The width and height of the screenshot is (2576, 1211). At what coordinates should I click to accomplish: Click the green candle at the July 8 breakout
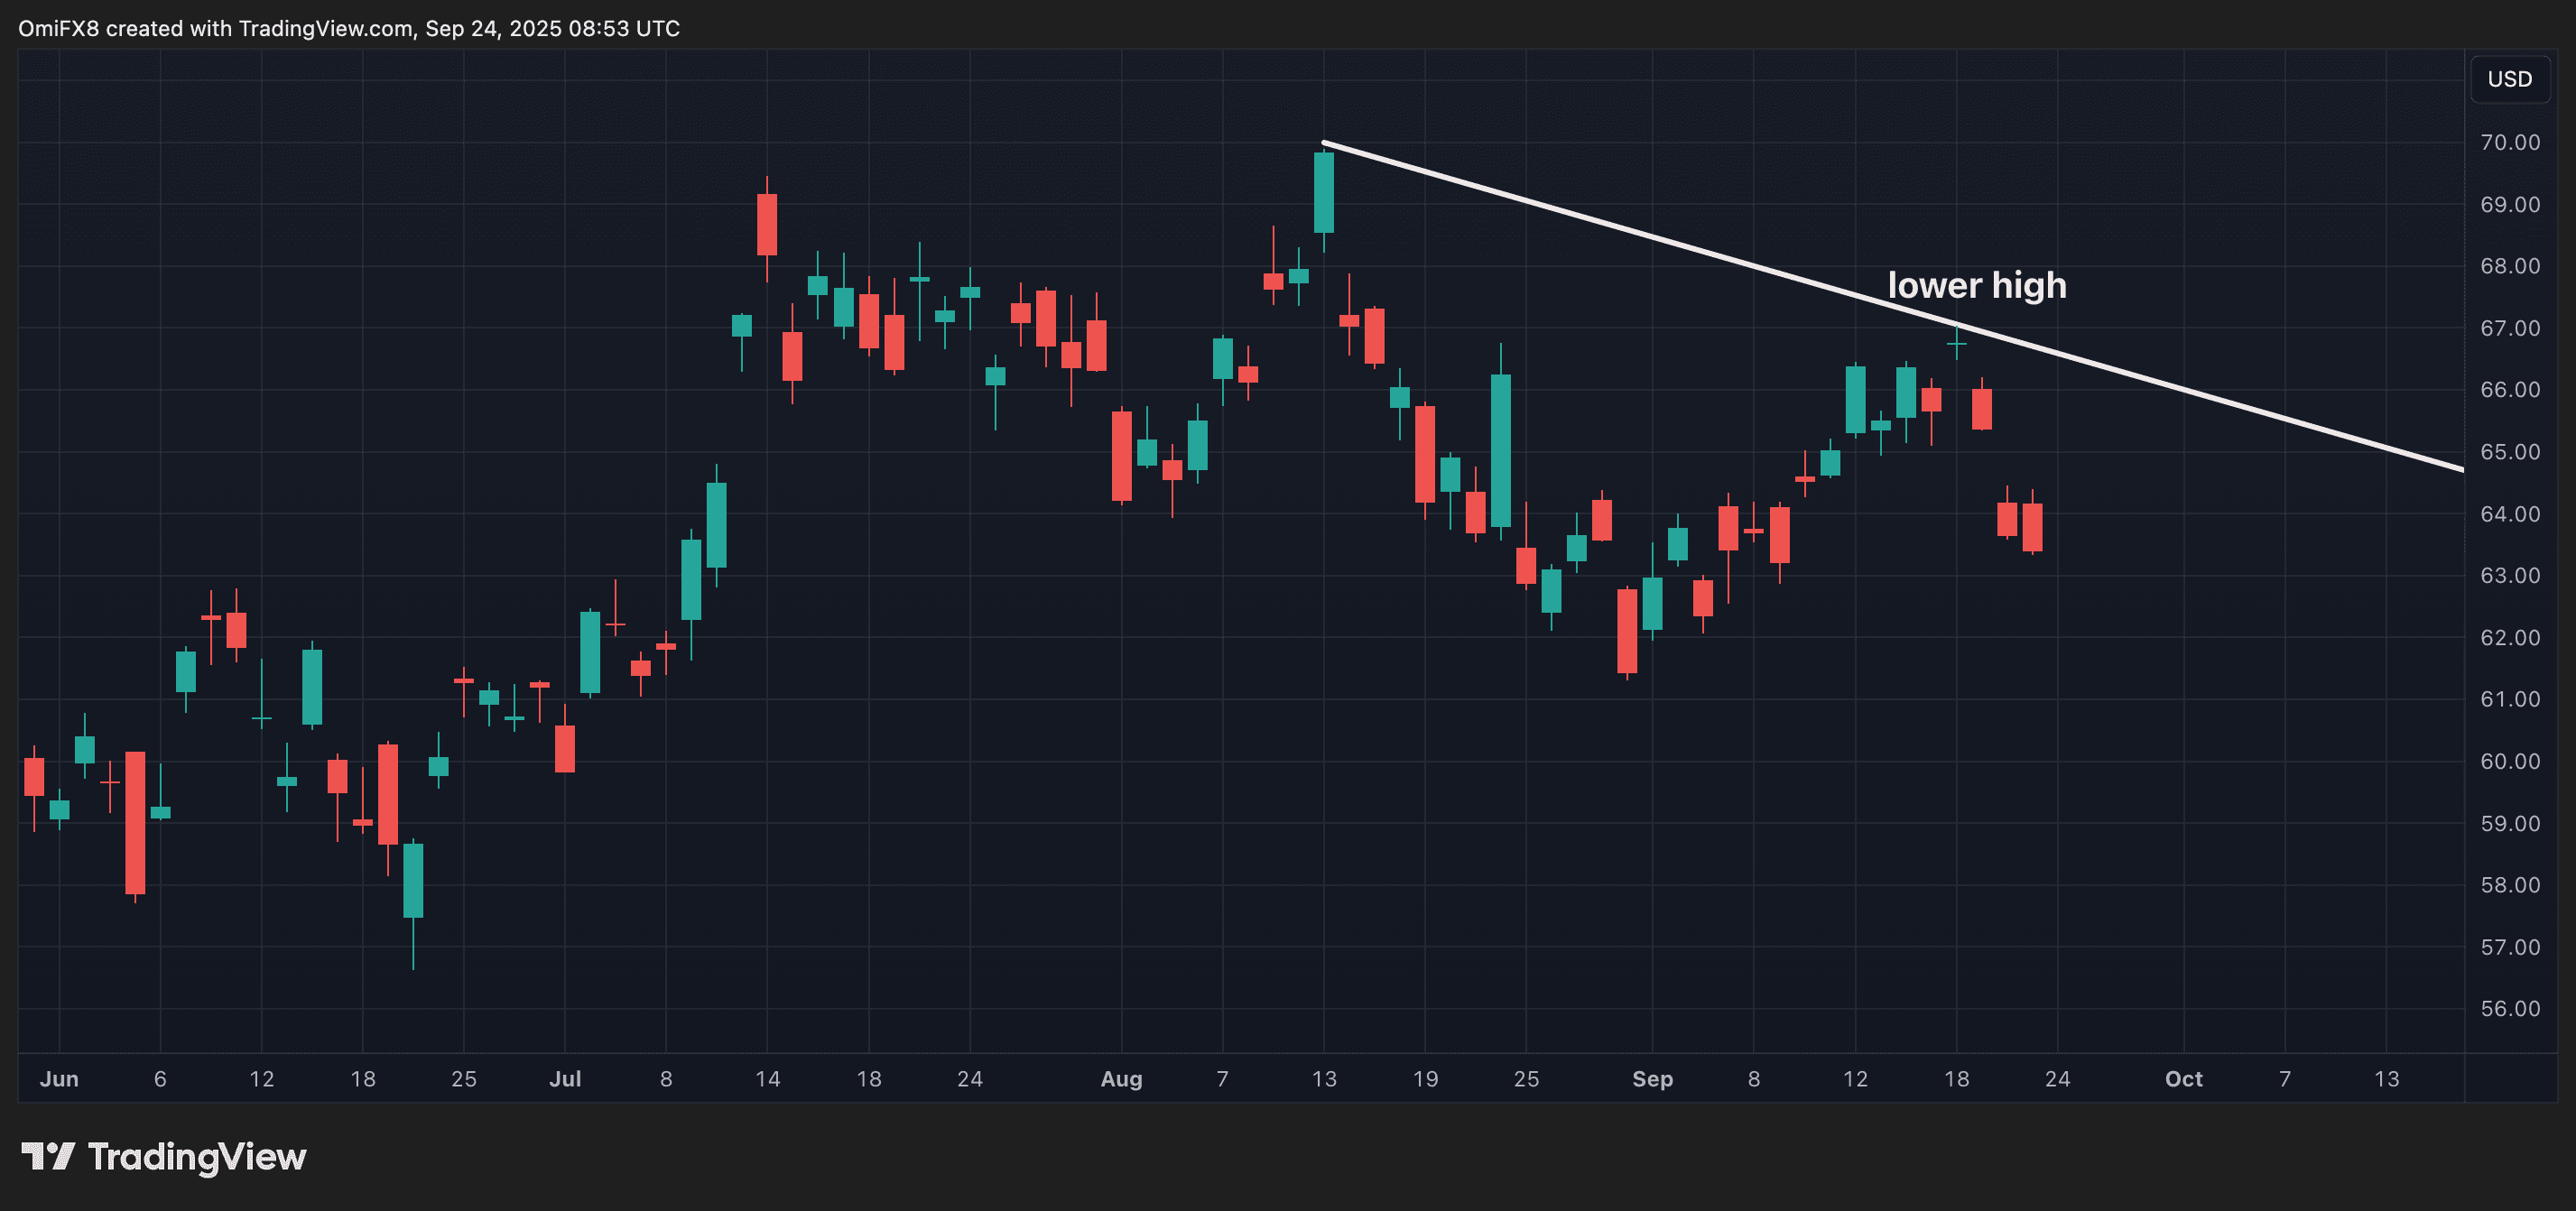pos(691,580)
